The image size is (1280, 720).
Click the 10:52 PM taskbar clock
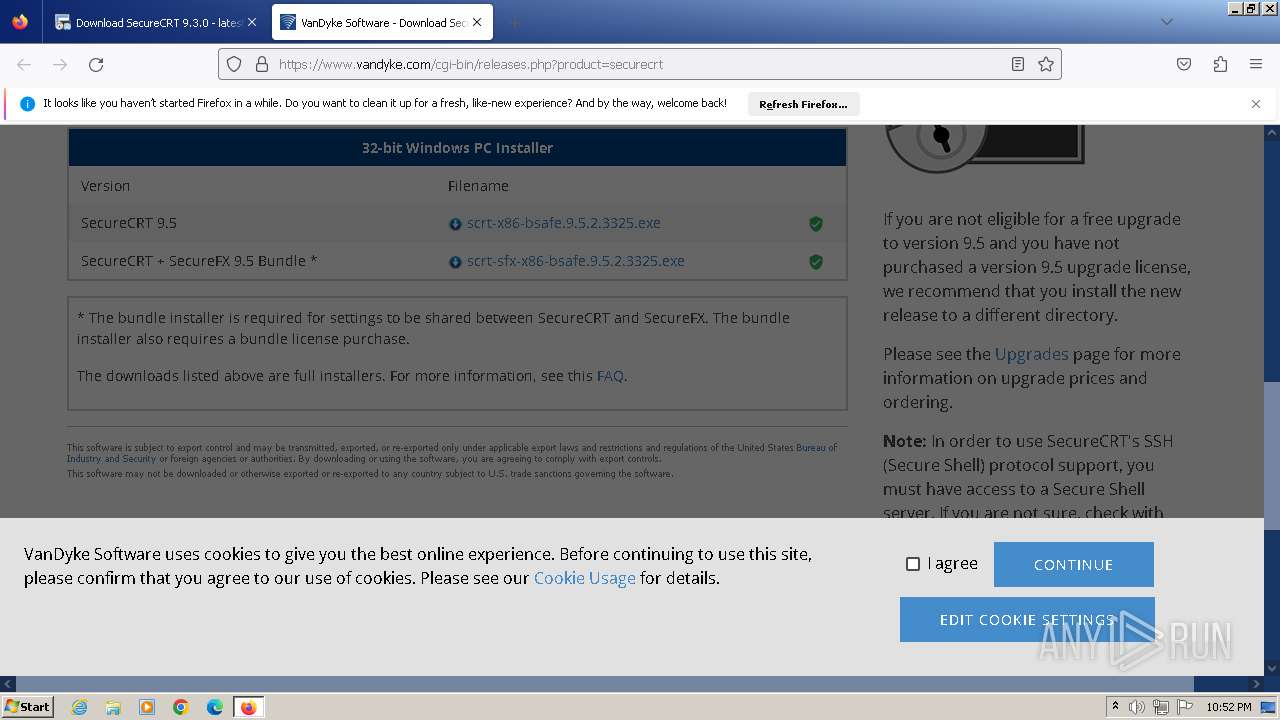1229,707
